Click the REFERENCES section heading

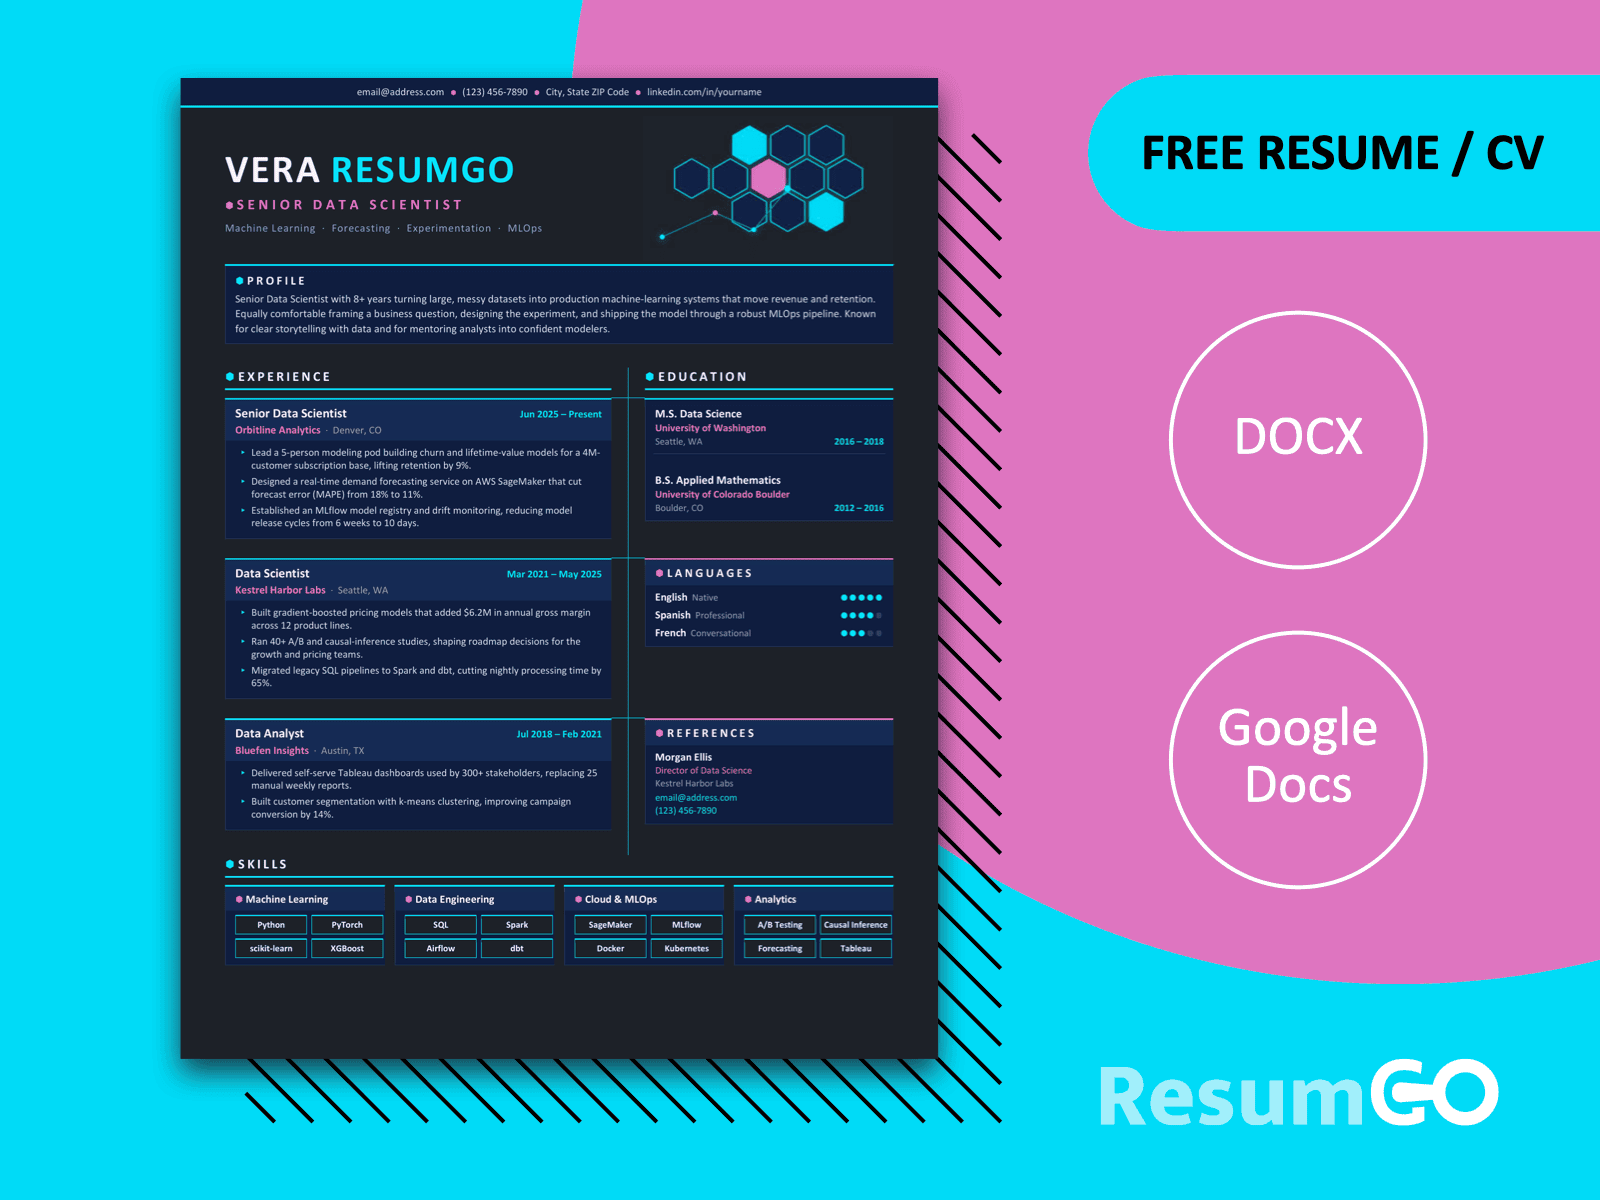tap(711, 733)
